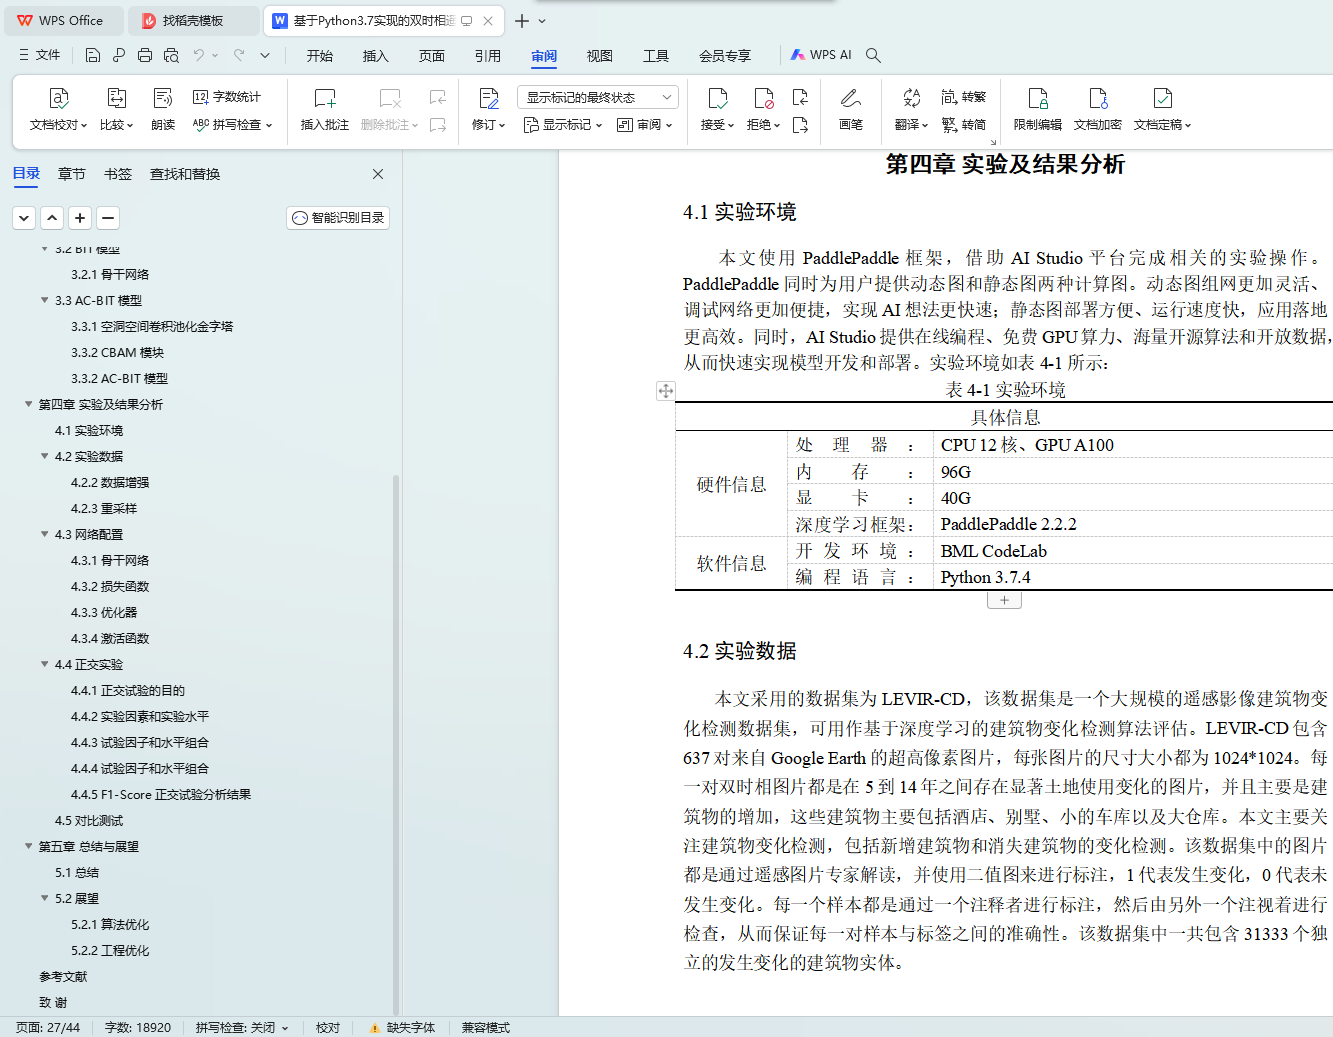Switch to the 书签 navigation tab
1333x1037 pixels.
(118, 174)
